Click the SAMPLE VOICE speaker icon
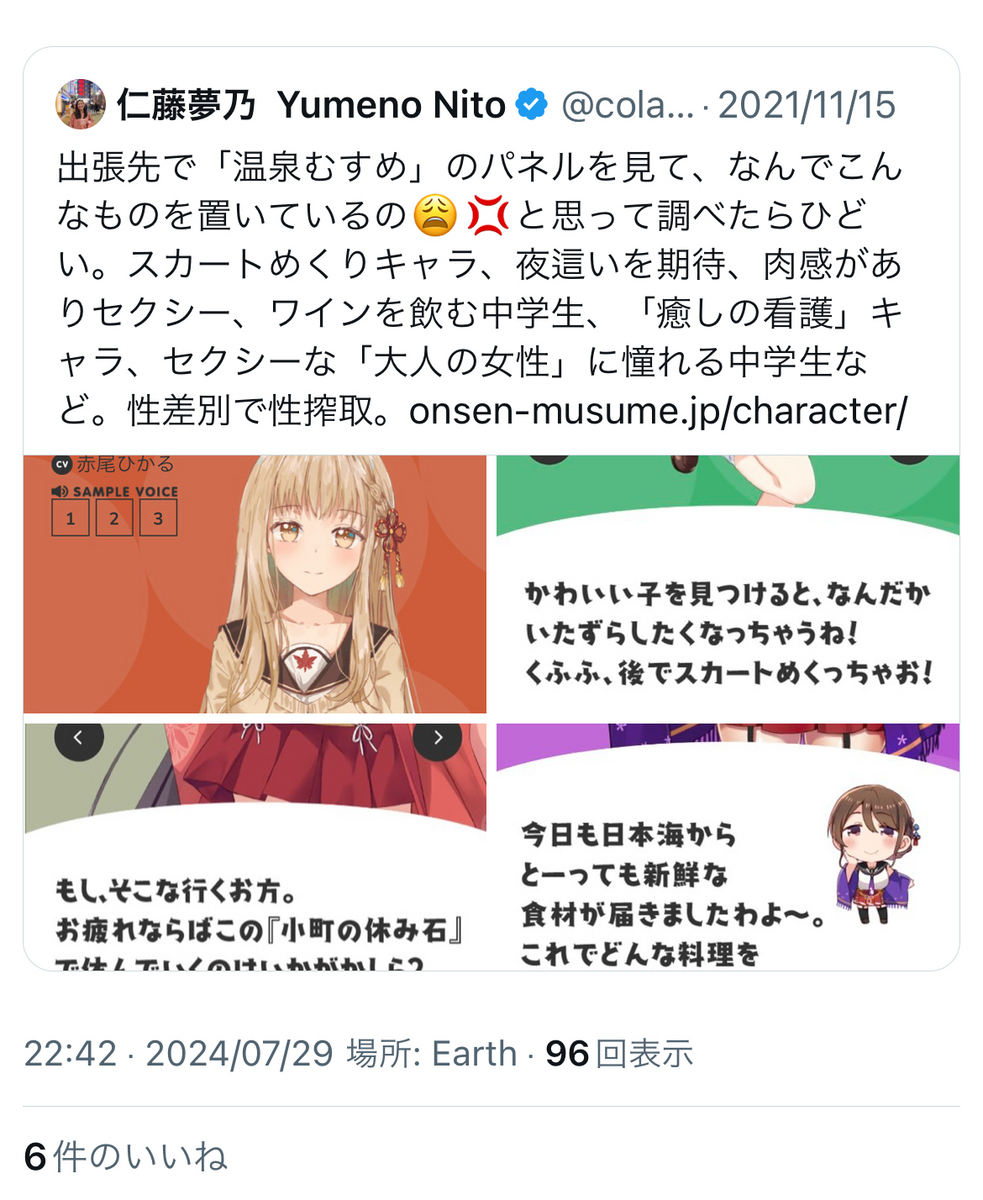983x1200 pixels. (60, 491)
